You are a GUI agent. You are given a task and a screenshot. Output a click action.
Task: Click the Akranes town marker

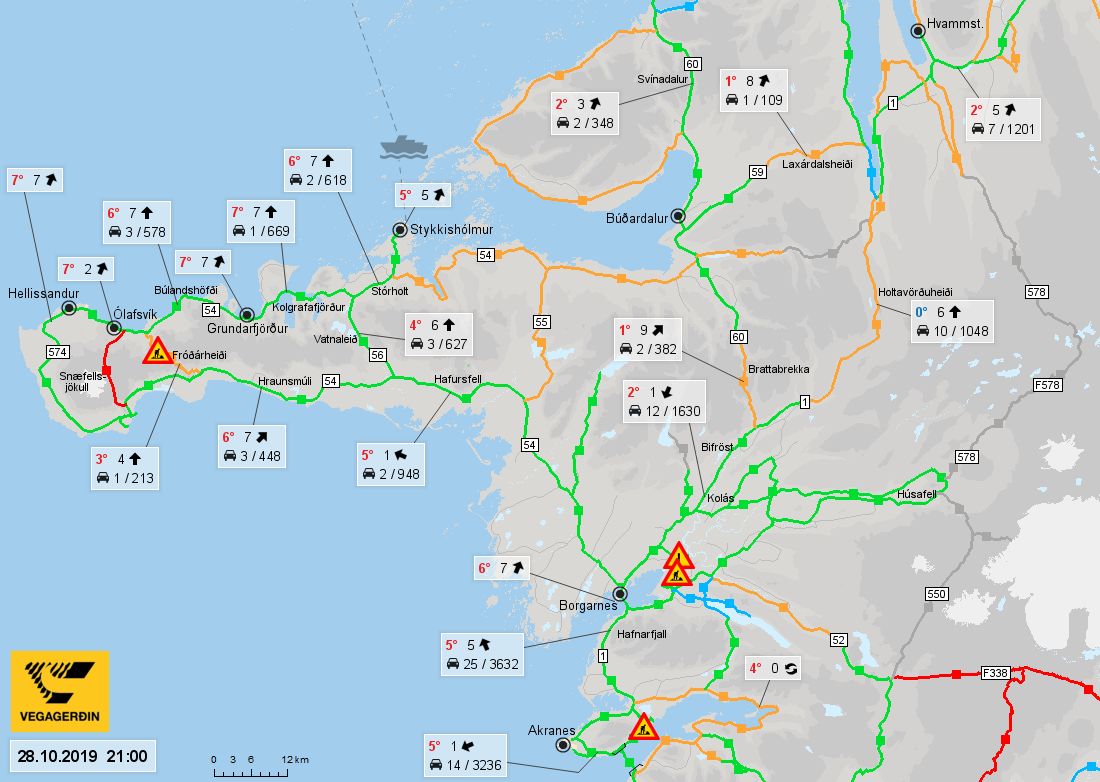[x=563, y=745]
